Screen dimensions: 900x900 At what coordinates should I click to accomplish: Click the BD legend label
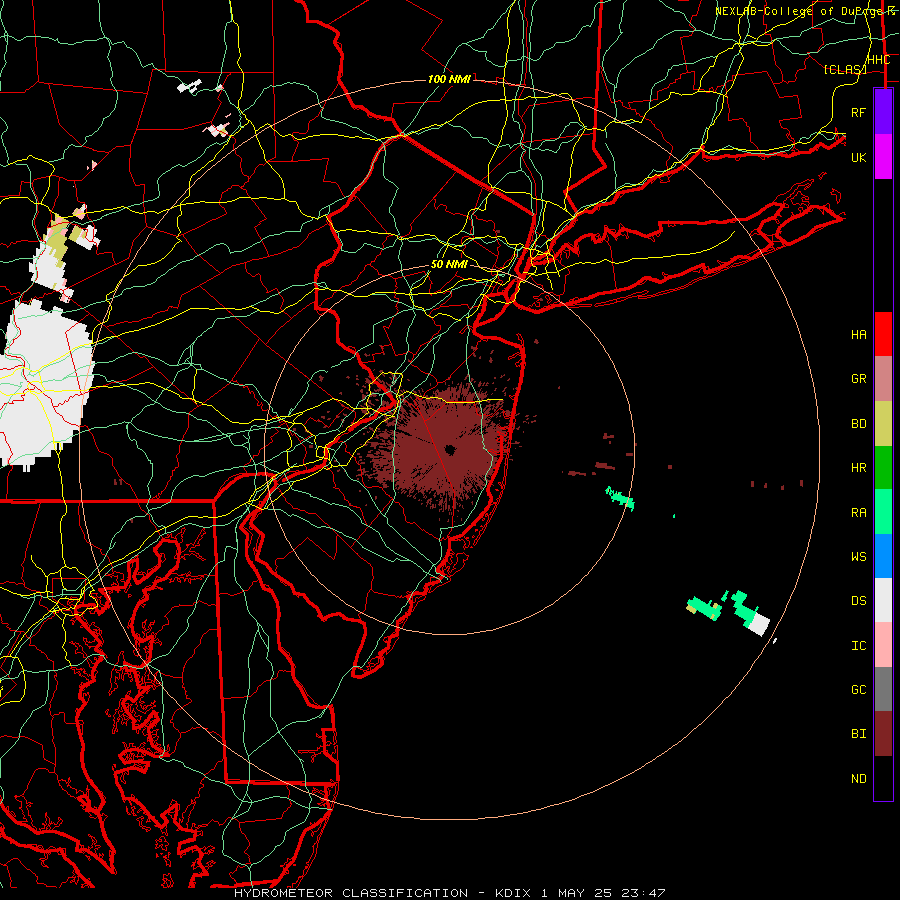(x=858, y=424)
